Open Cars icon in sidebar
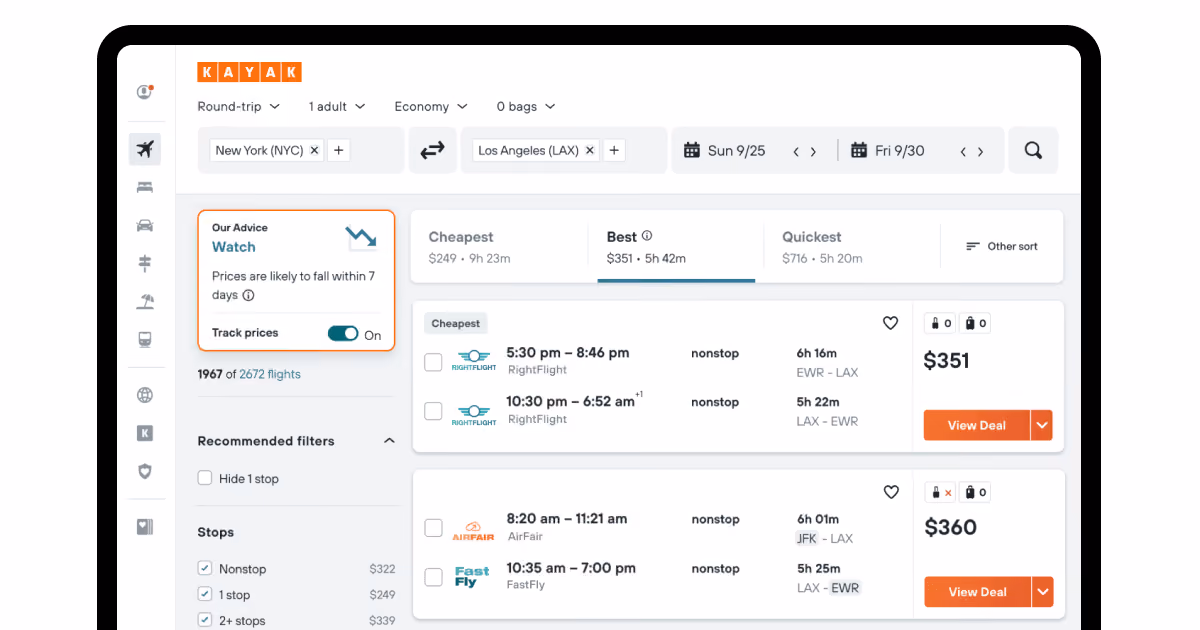 (145, 225)
